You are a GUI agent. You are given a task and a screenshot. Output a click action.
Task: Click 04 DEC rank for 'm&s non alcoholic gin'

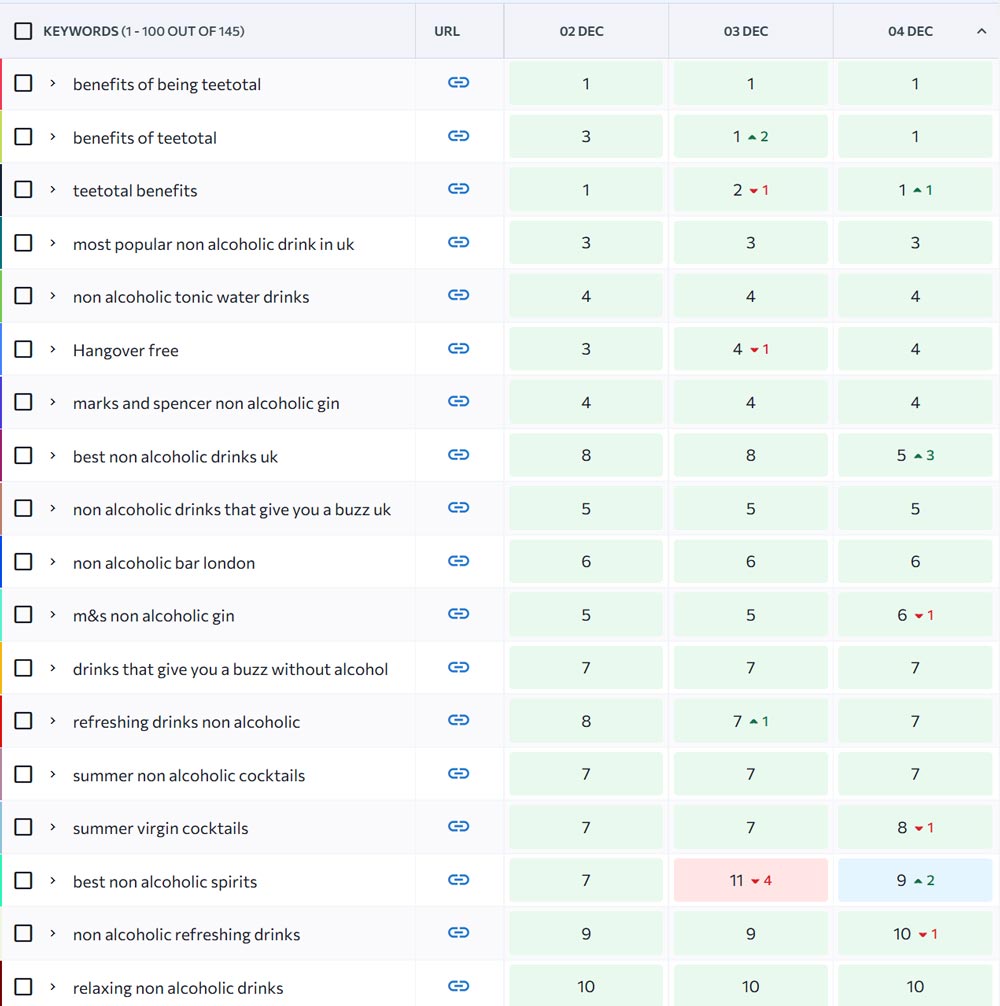tap(915, 615)
